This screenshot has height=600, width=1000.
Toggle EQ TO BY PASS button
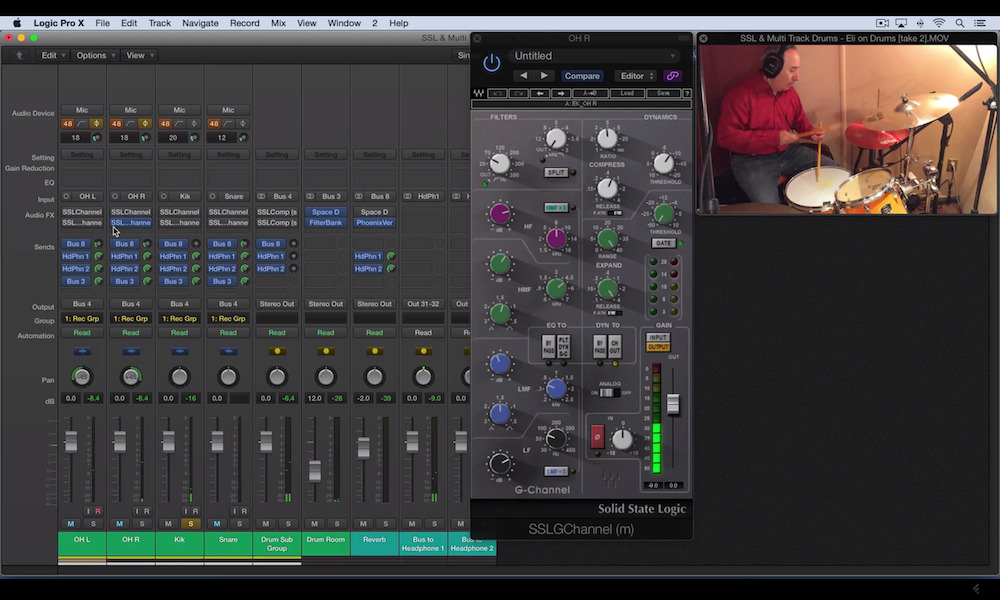point(548,348)
